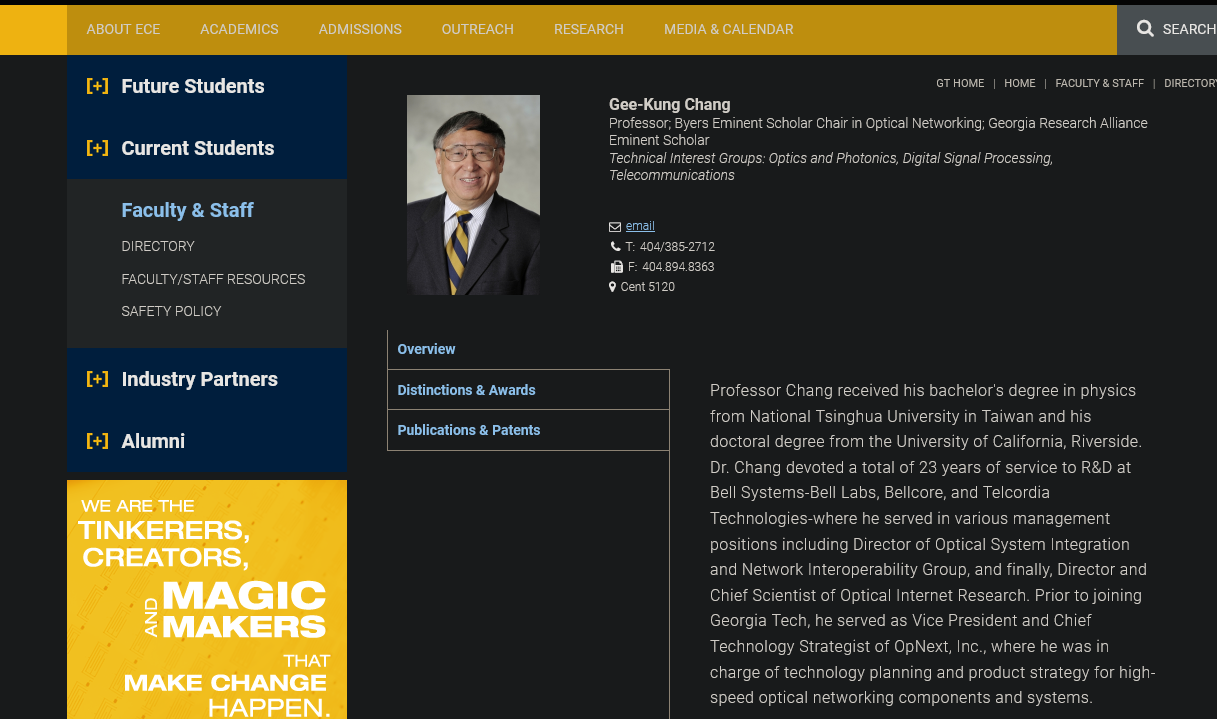Go to Industry Partners section
This screenshot has width=1217, height=719.
coord(200,379)
